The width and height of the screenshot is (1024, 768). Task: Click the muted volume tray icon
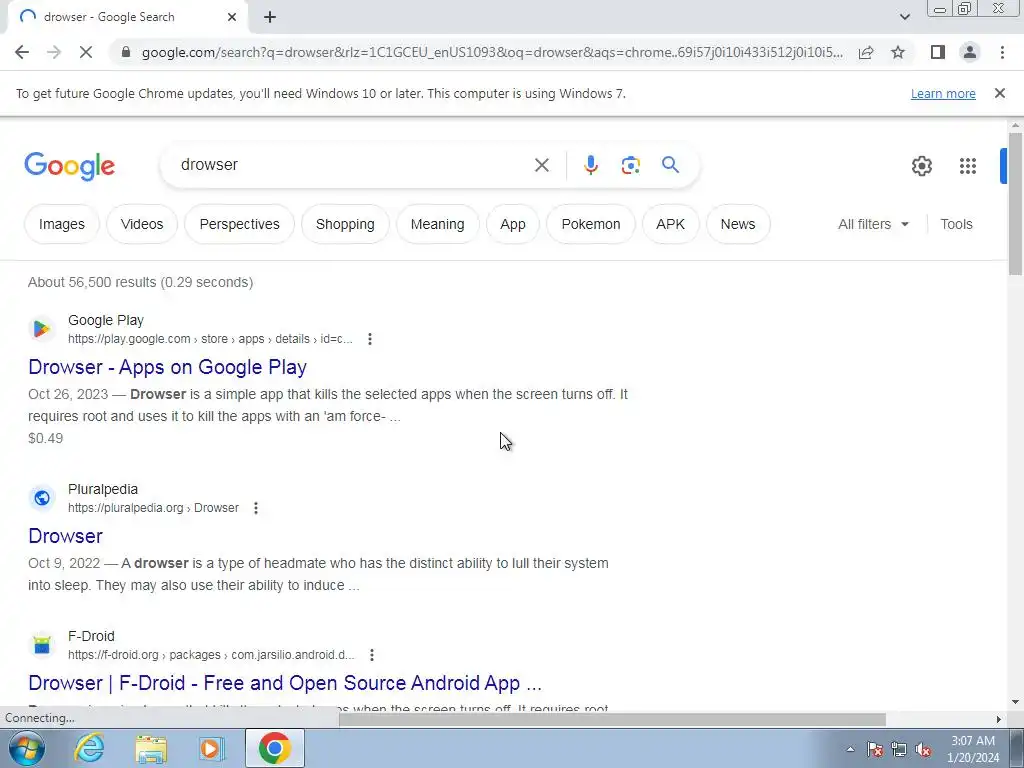(923, 749)
